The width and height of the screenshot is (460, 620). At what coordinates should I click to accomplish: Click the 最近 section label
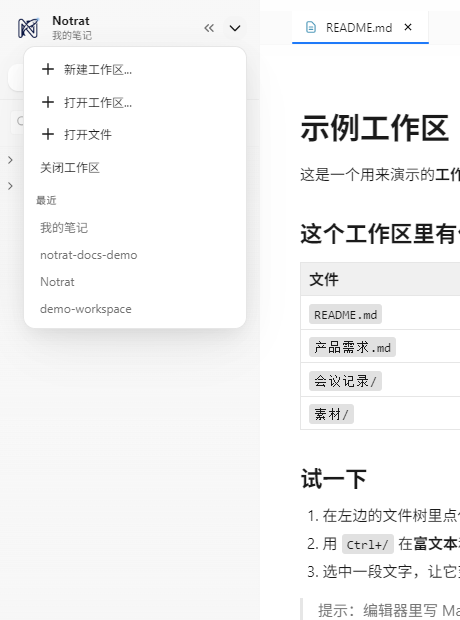(x=46, y=200)
